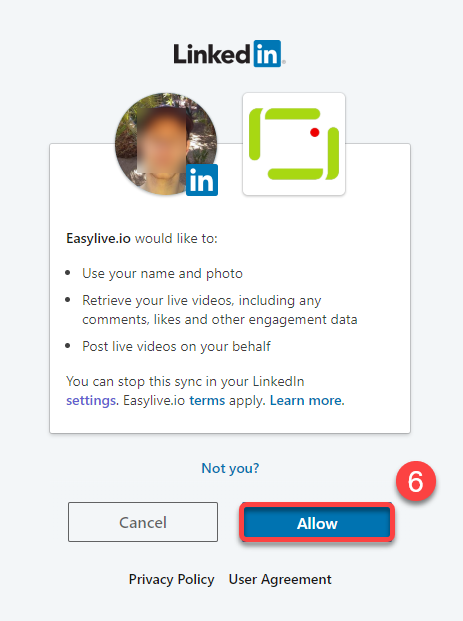
Task: Click the "Use your name and photo" permission
Action: click(162, 273)
